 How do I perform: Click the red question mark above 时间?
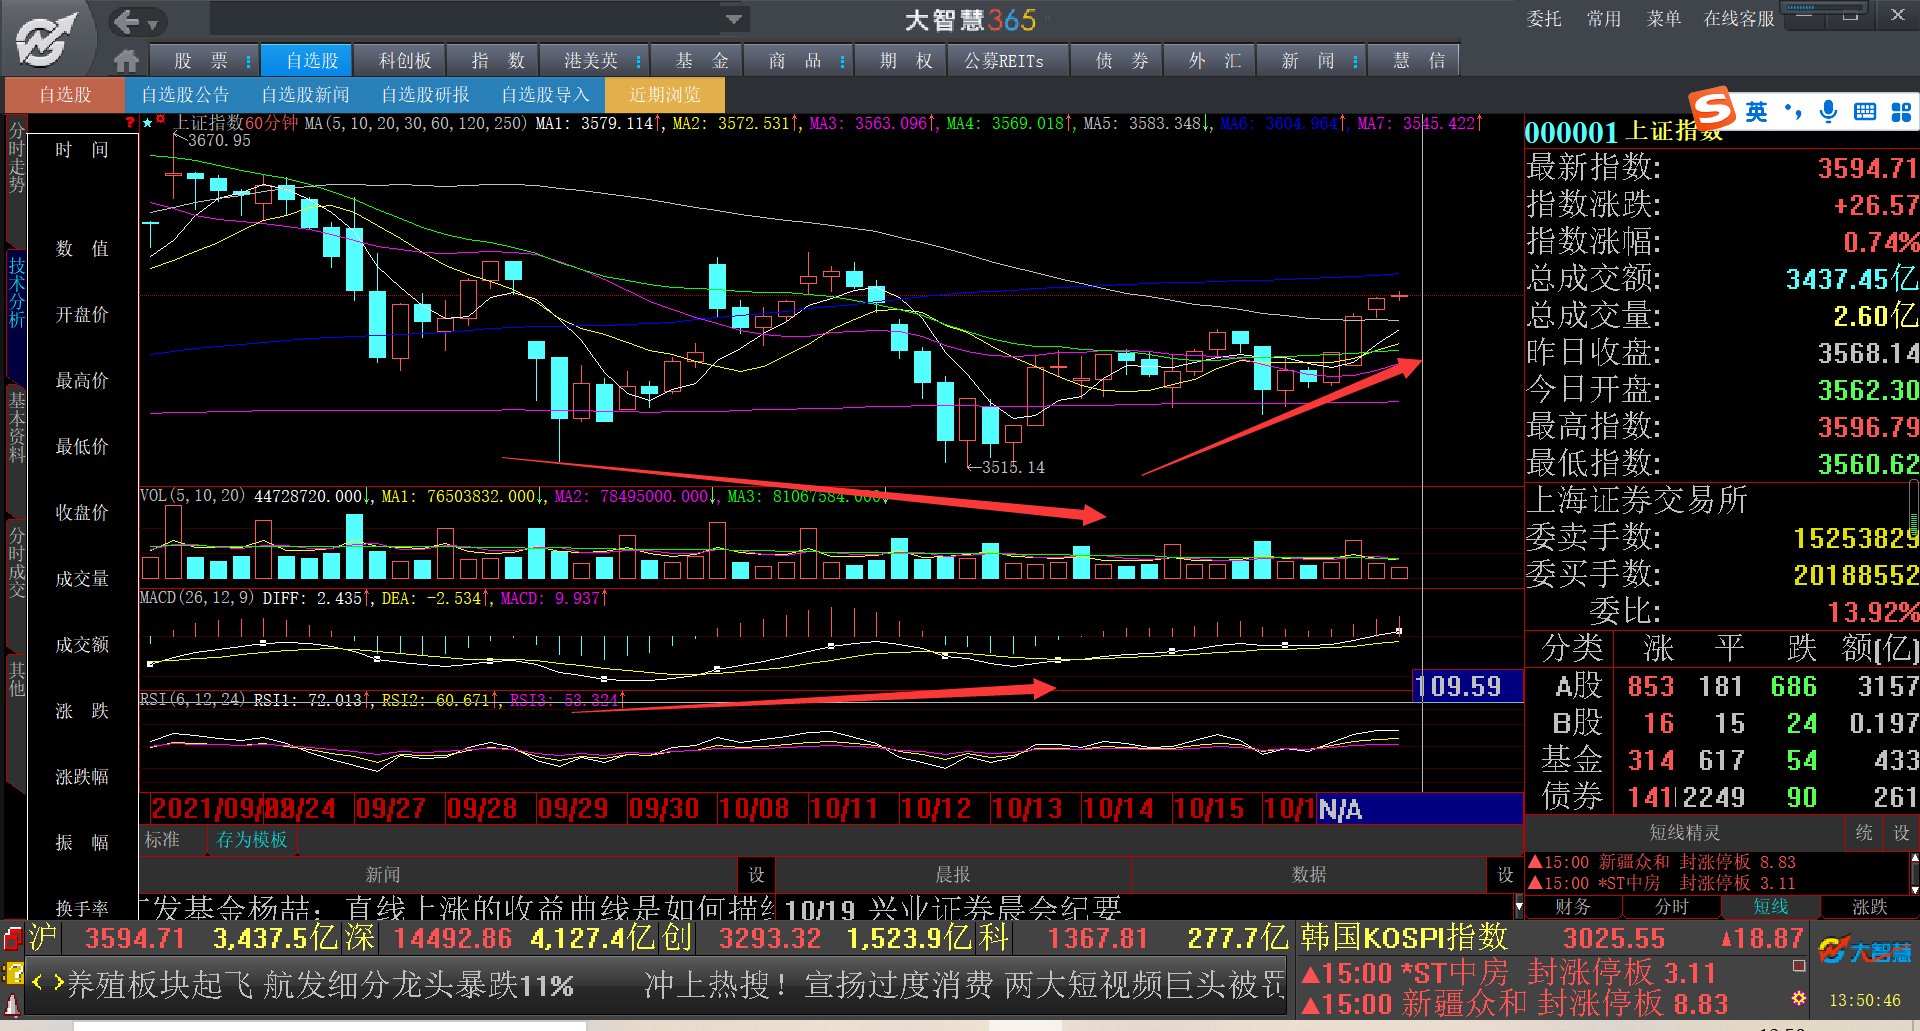[x=130, y=122]
